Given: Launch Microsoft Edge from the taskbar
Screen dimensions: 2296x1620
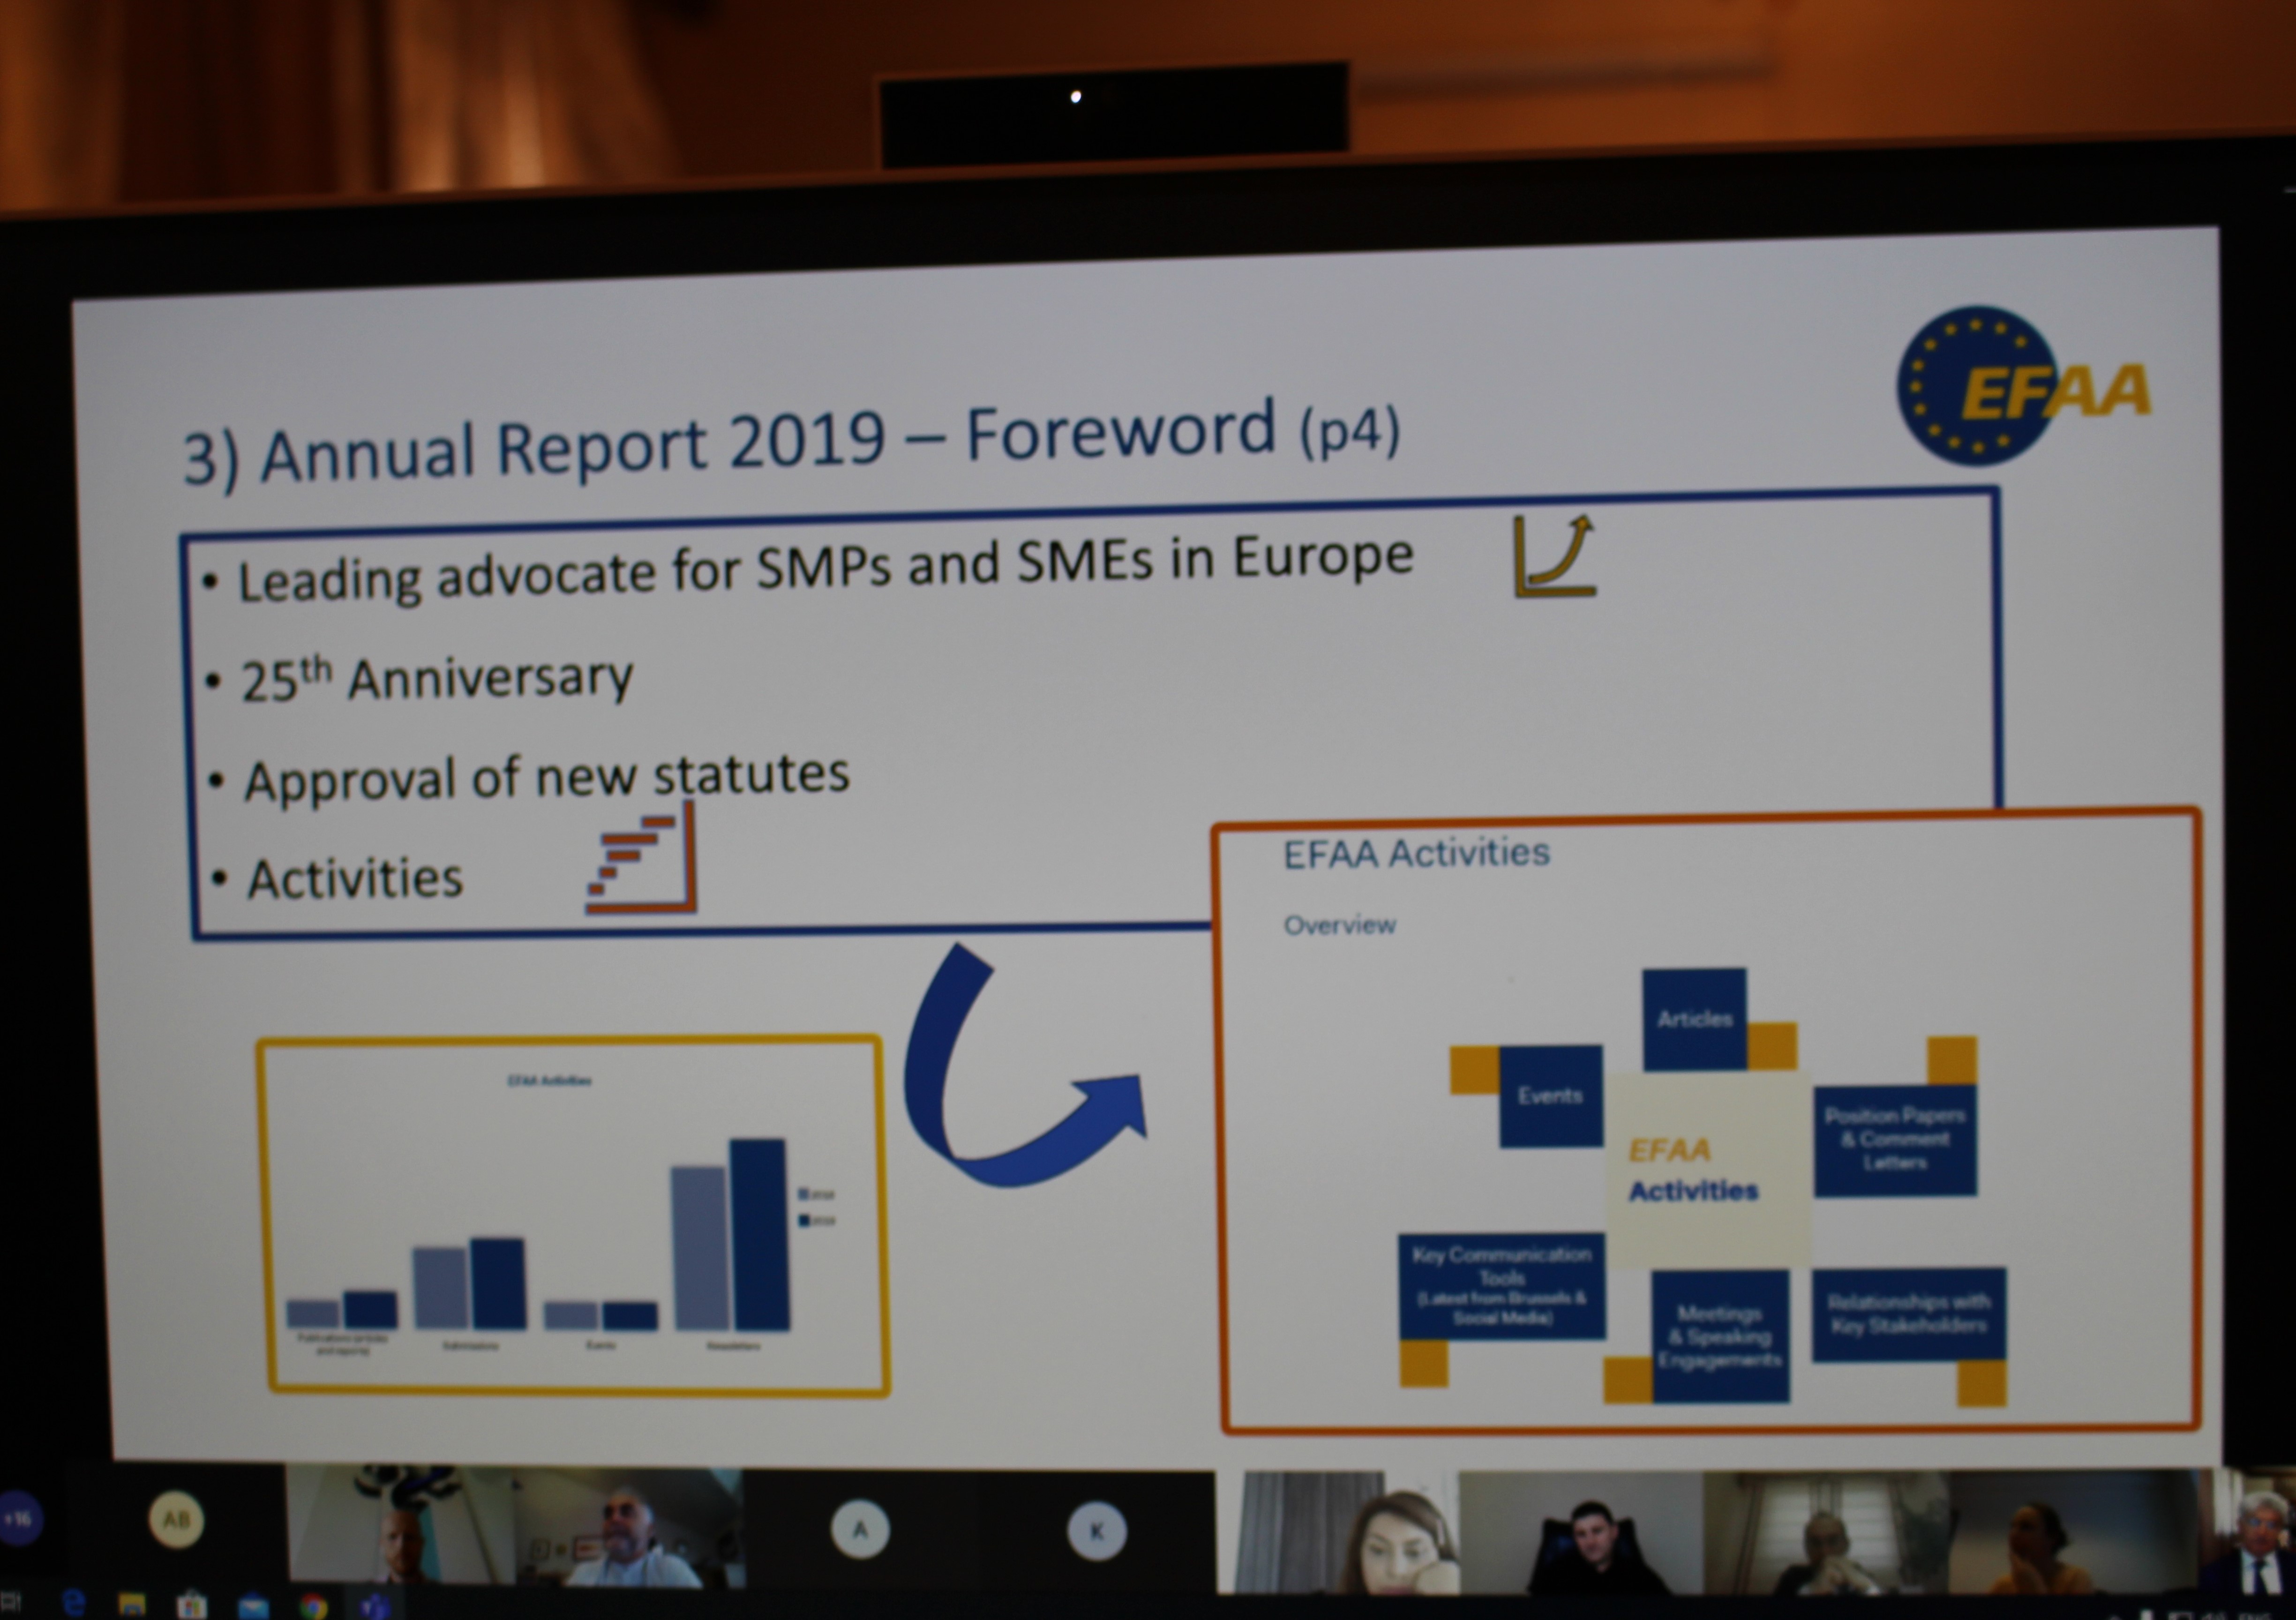Looking at the screenshot, I should [74, 1604].
